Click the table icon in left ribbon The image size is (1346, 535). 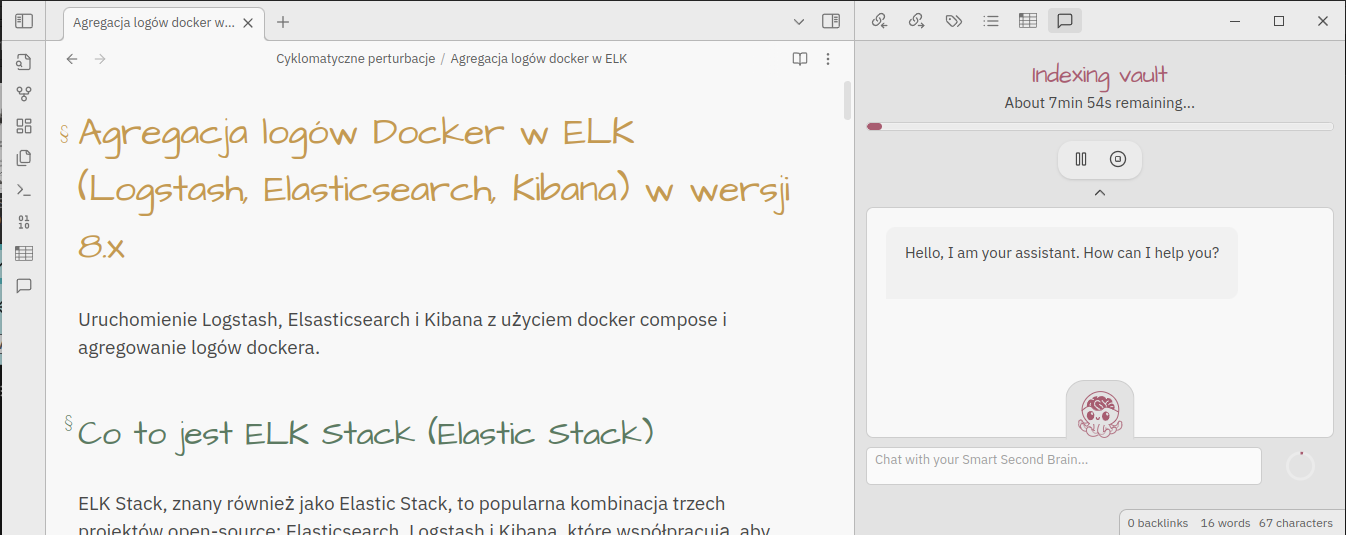(x=24, y=254)
